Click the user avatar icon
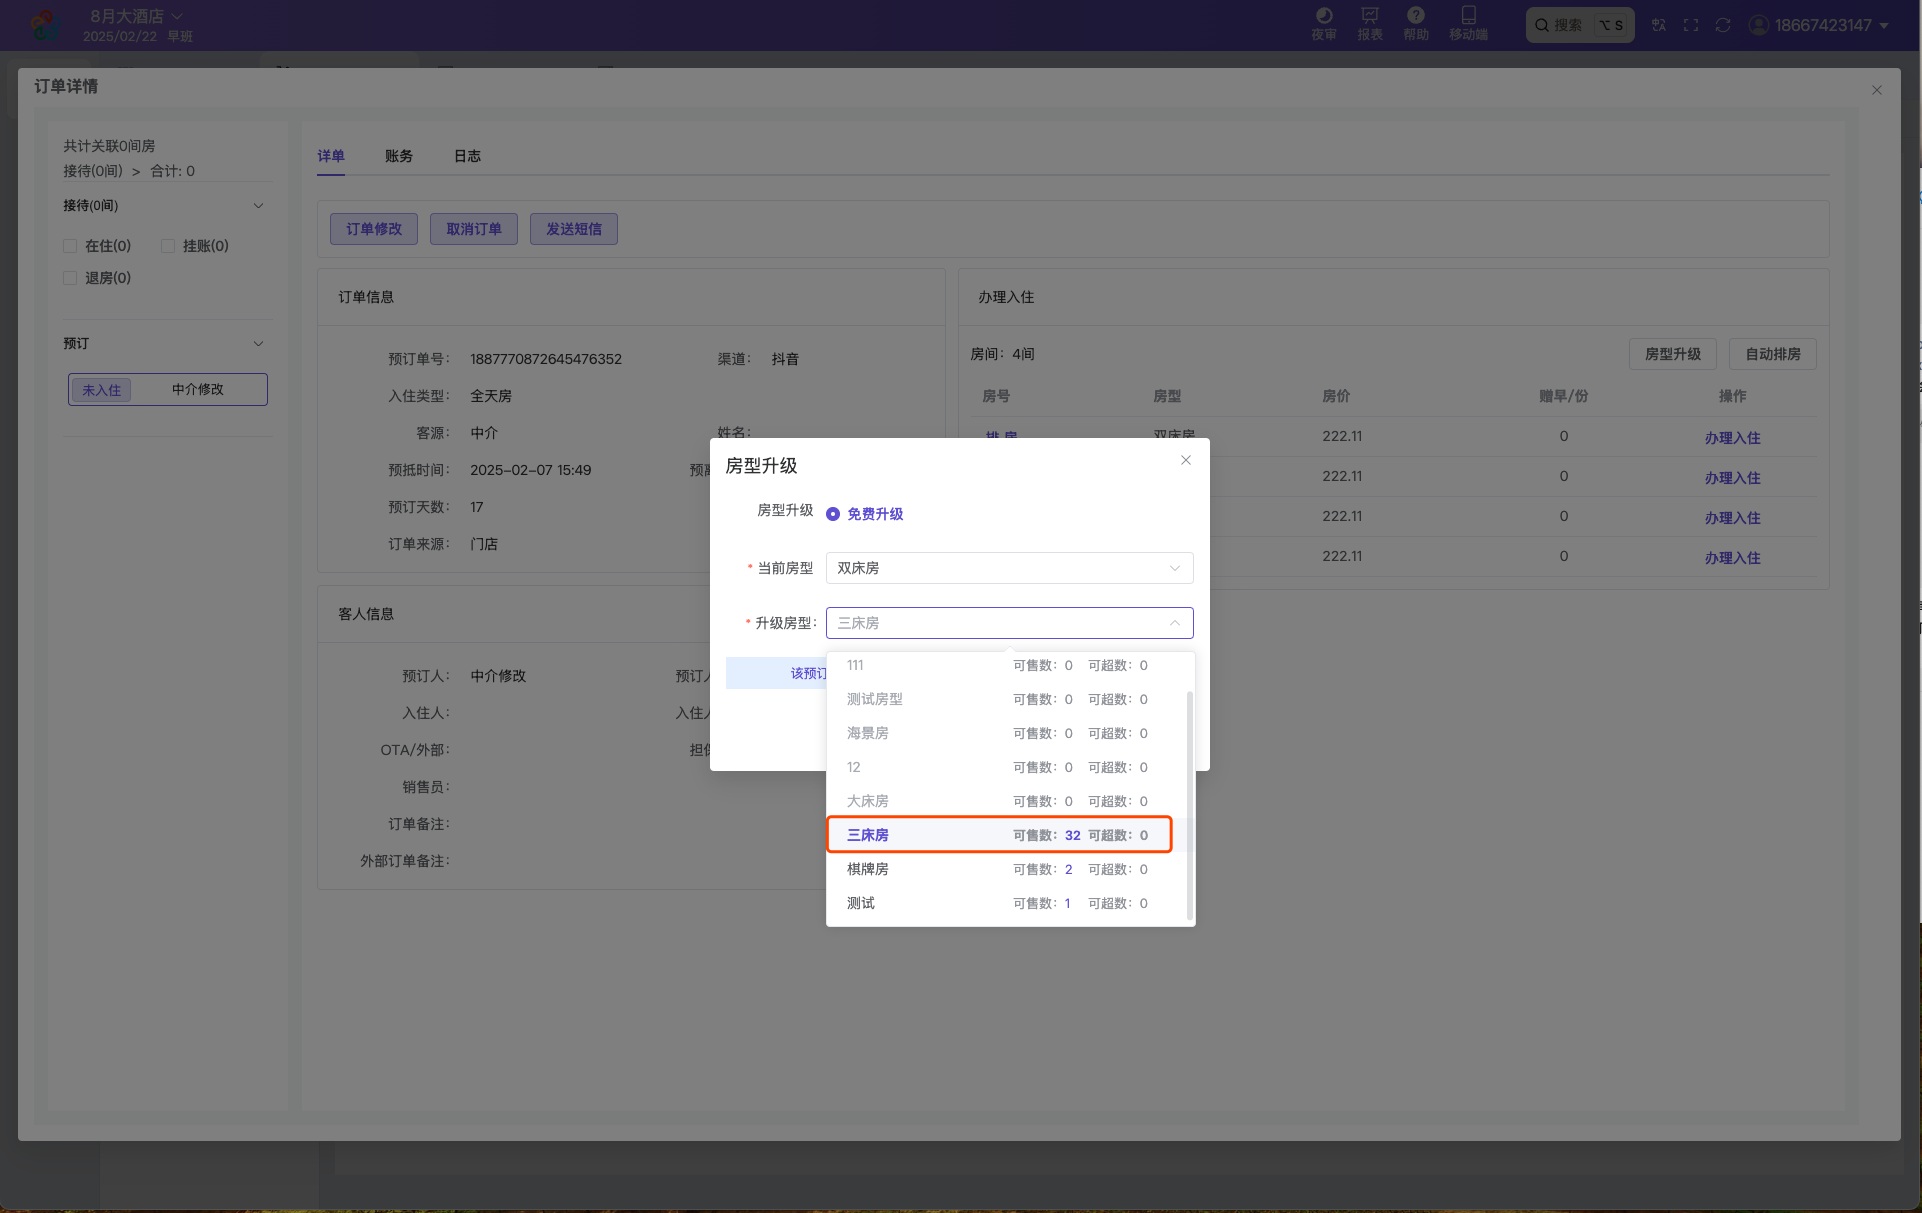The width and height of the screenshot is (1922, 1213). pos(1758,25)
